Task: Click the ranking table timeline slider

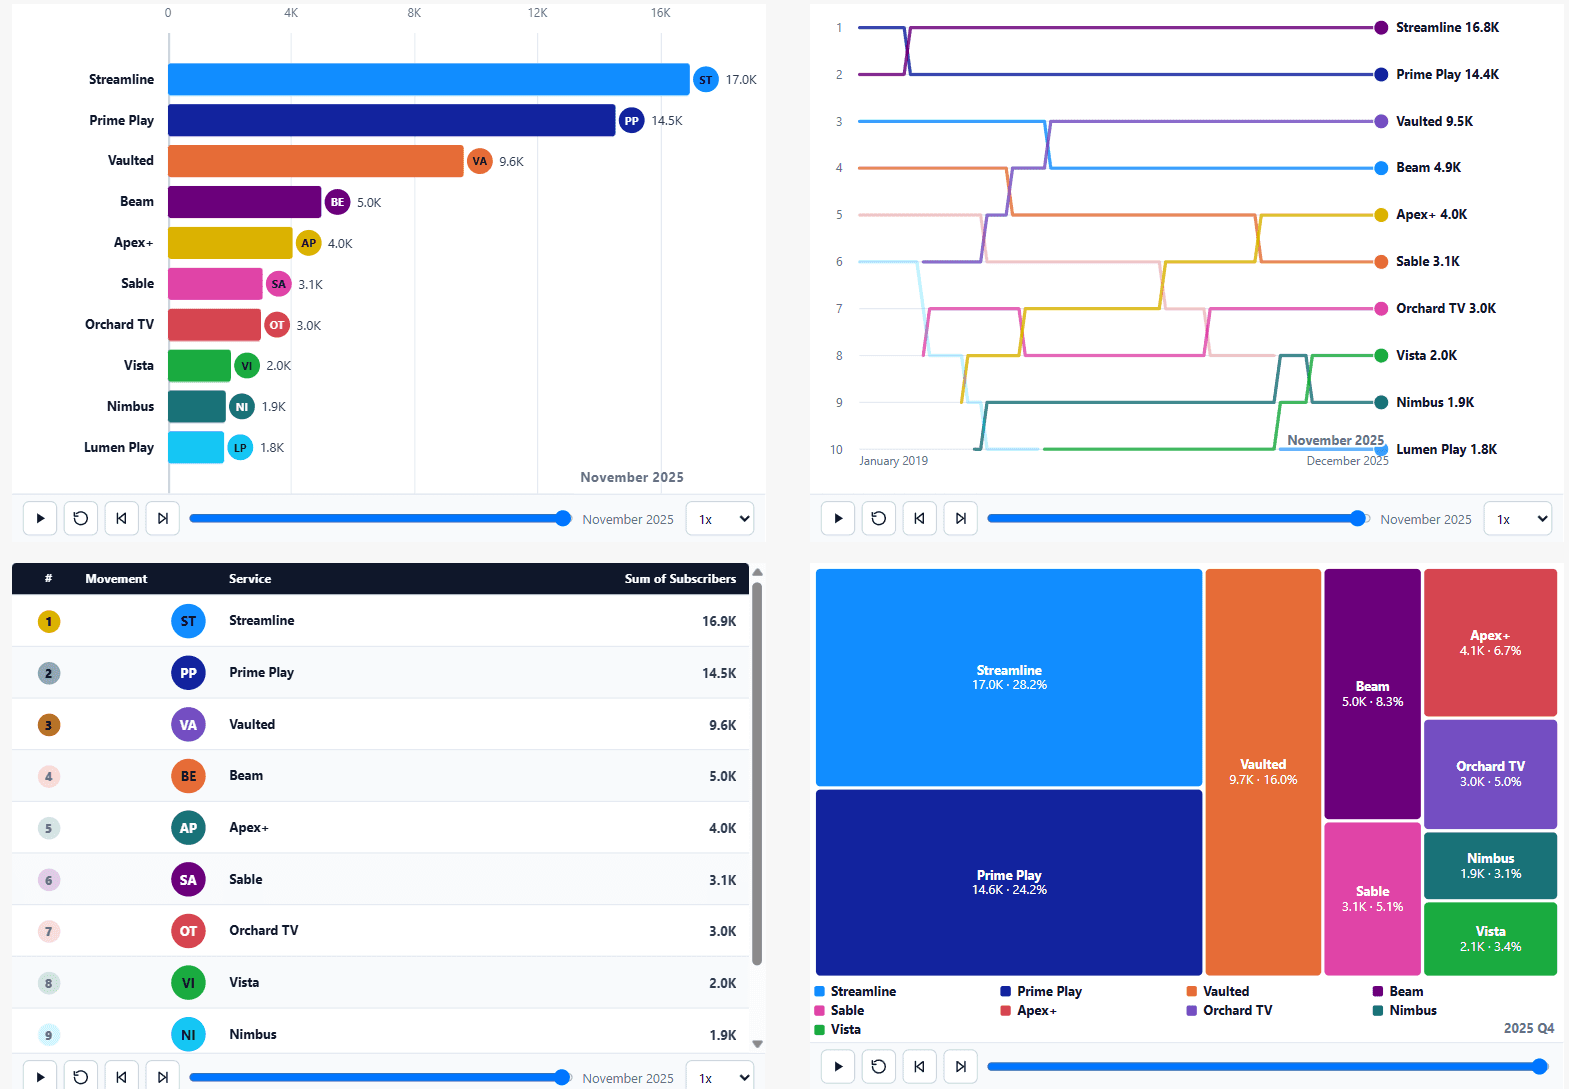Action: (x=379, y=1077)
